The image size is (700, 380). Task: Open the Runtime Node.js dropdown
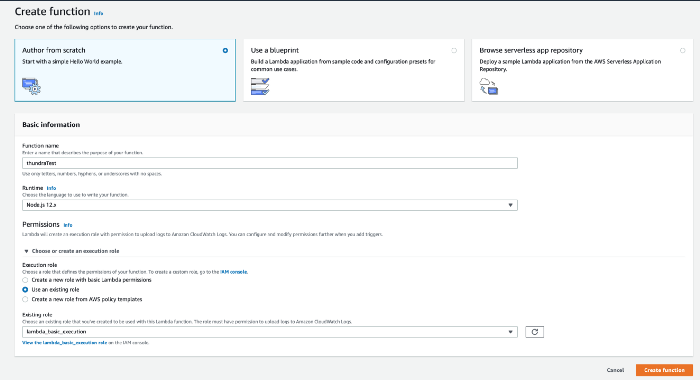pos(270,205)
